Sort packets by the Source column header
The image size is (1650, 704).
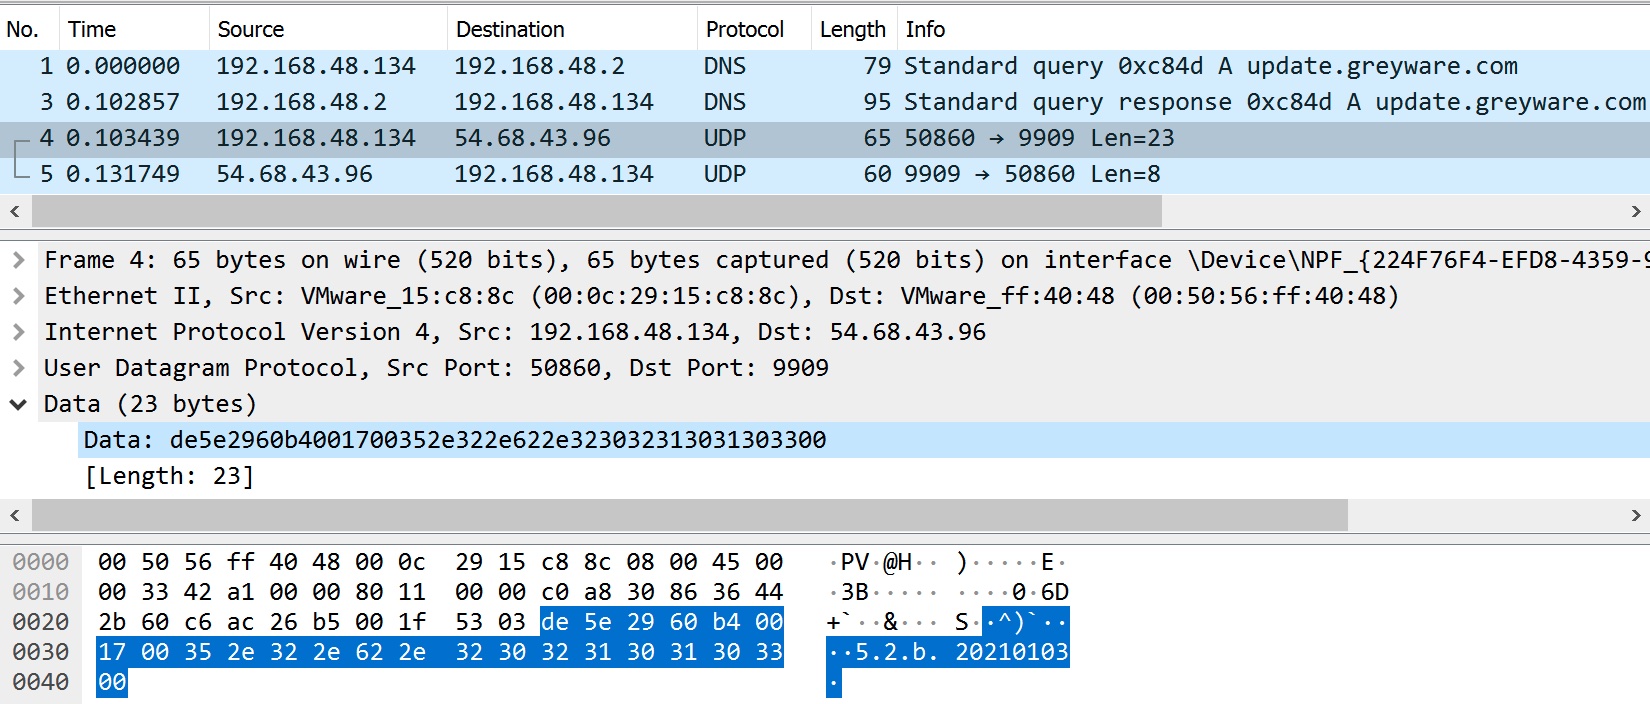coord(329,29)
